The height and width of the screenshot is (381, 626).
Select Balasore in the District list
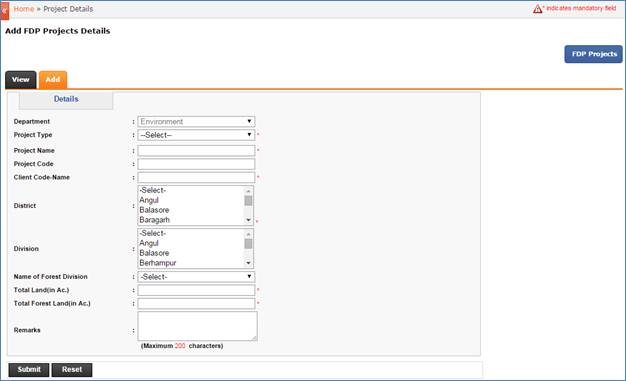click(x=154, y=210)
